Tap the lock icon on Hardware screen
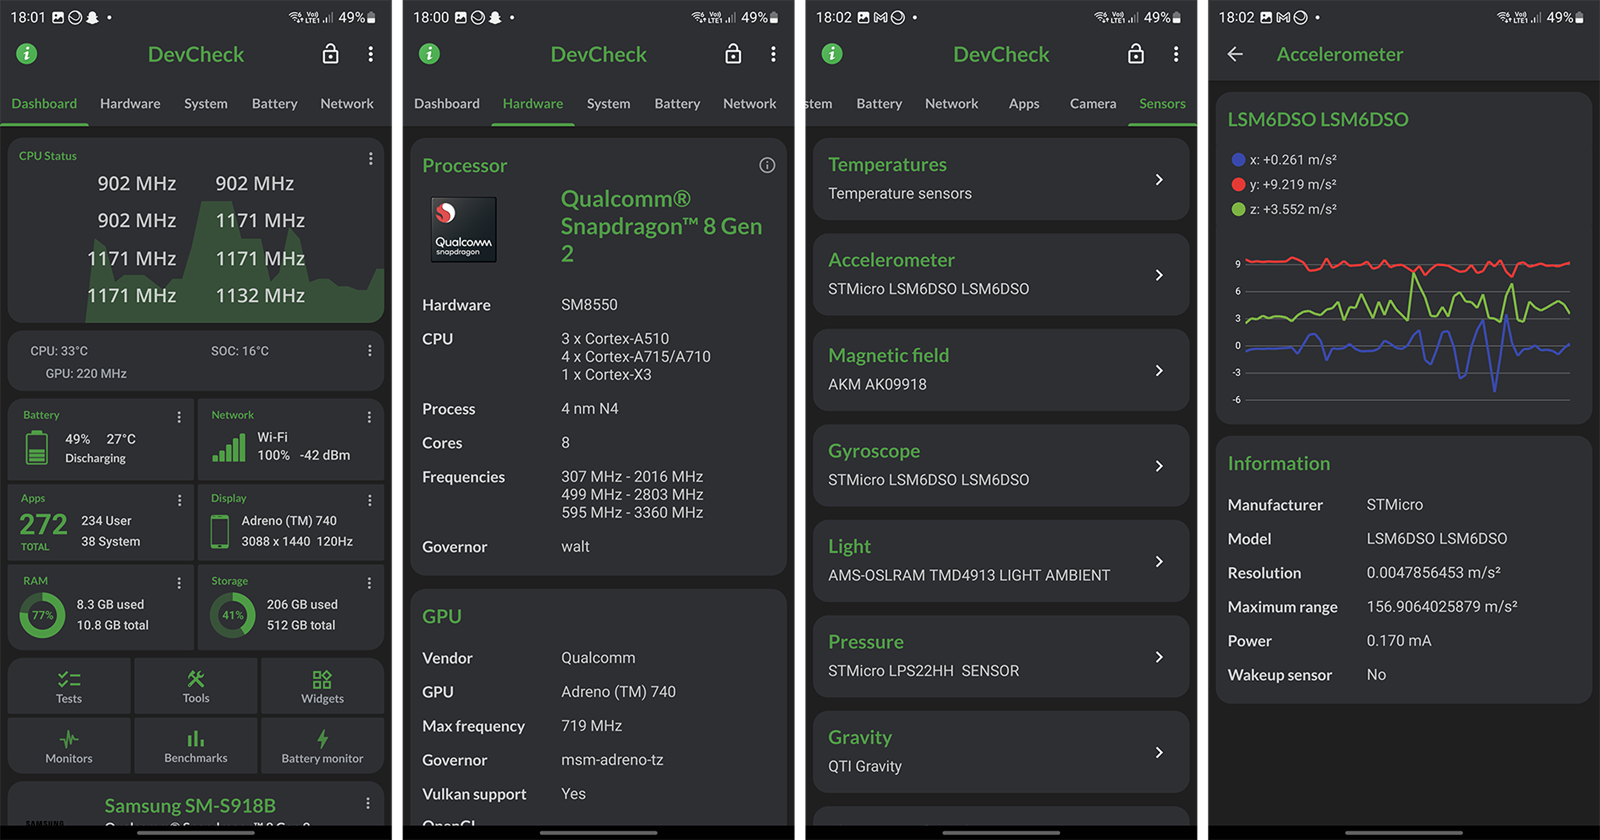 coord(733,54)
